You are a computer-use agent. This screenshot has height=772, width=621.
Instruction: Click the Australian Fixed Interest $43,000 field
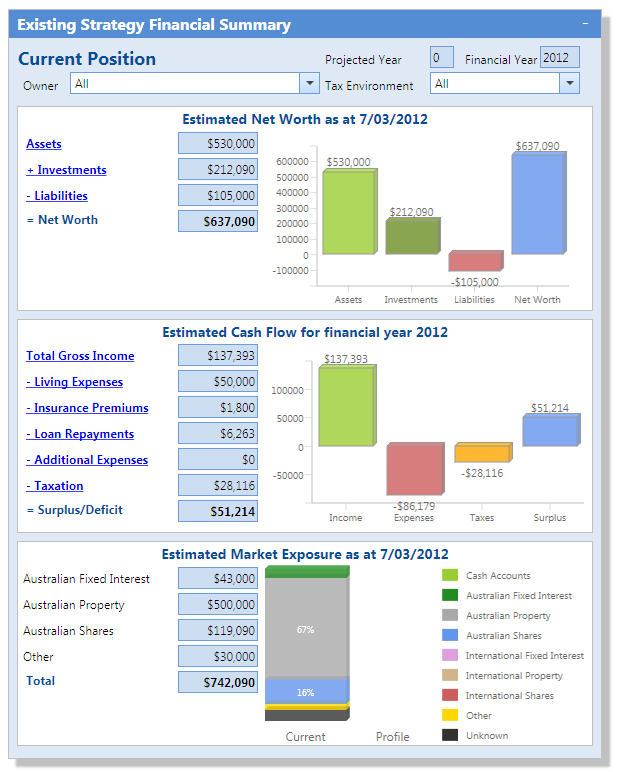pos(218,578)
